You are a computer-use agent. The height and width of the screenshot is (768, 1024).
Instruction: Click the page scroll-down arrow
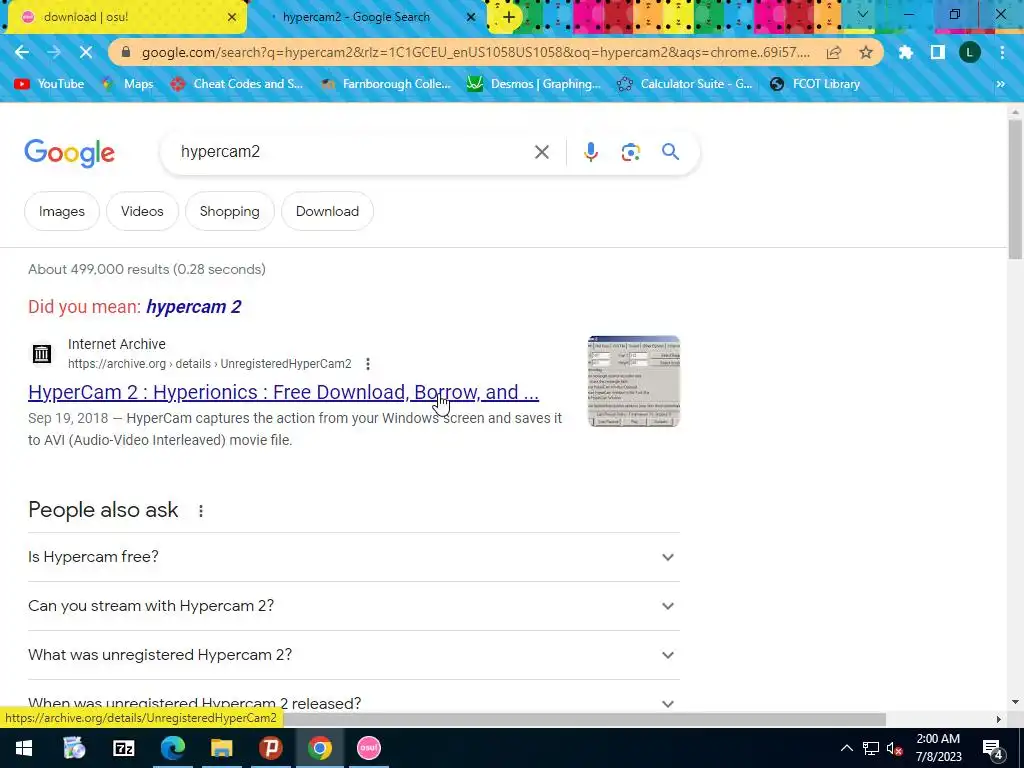pyautogui.click(x=1014, y=702)
